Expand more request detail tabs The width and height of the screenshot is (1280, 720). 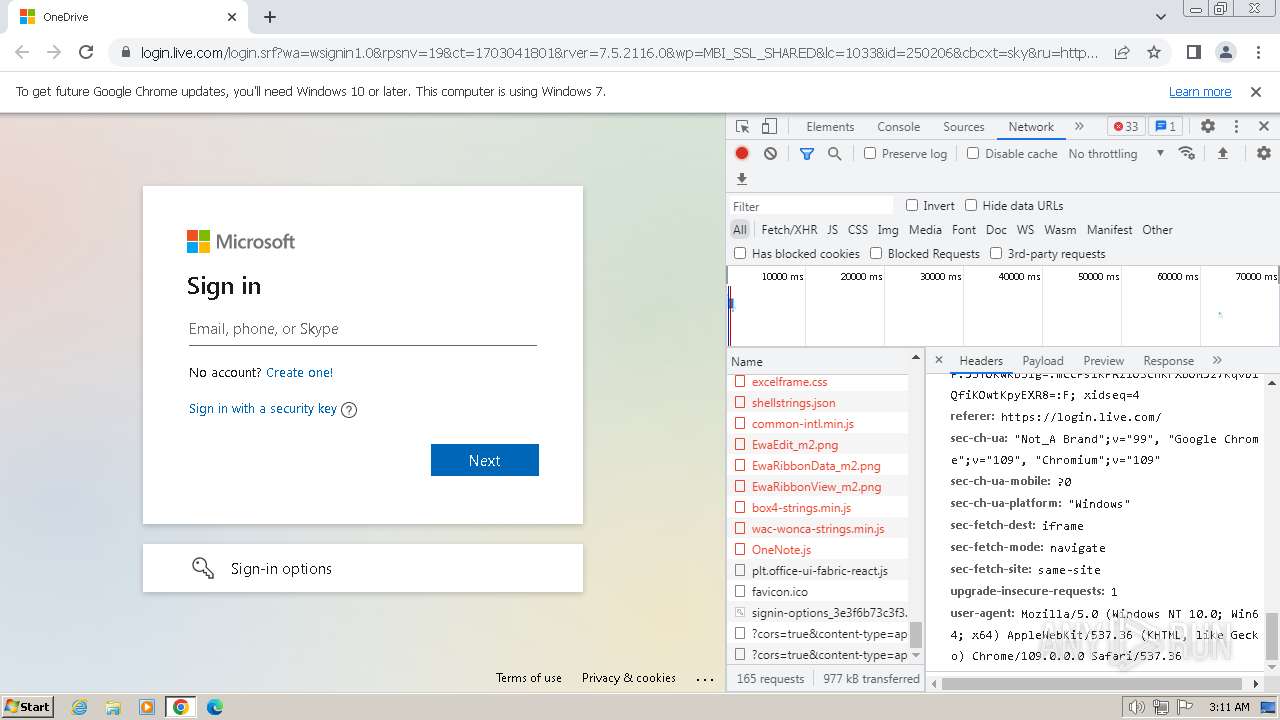point(1217,360)
